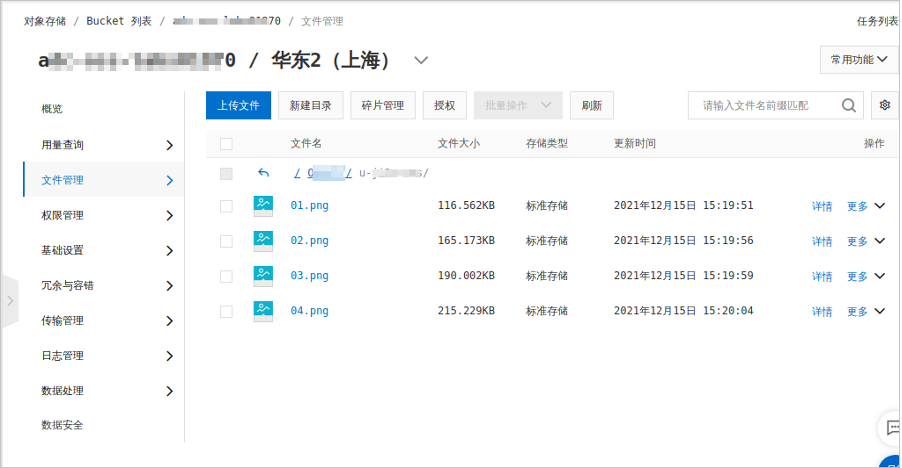Click the image icon for 03.png
902x468 pixels.
point(263,276)
